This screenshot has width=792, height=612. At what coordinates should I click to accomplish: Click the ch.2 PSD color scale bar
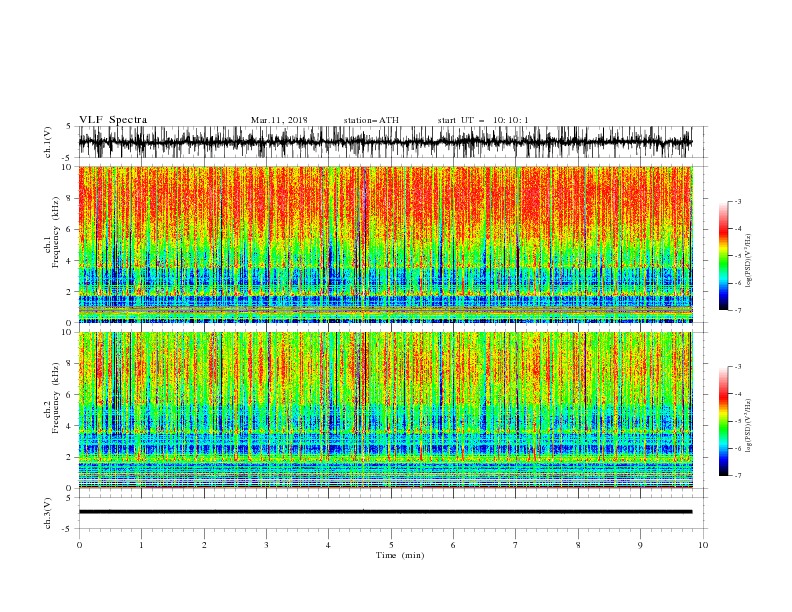[x=723, y=421]
